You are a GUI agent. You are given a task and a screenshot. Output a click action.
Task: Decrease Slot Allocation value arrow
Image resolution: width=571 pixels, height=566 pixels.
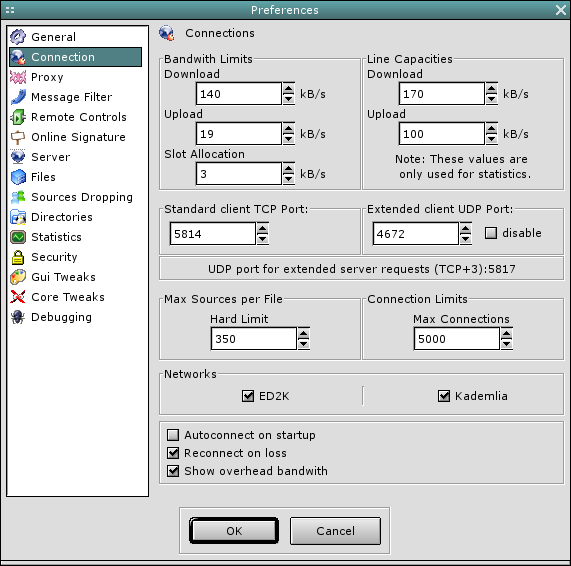(x=288, y=179)
